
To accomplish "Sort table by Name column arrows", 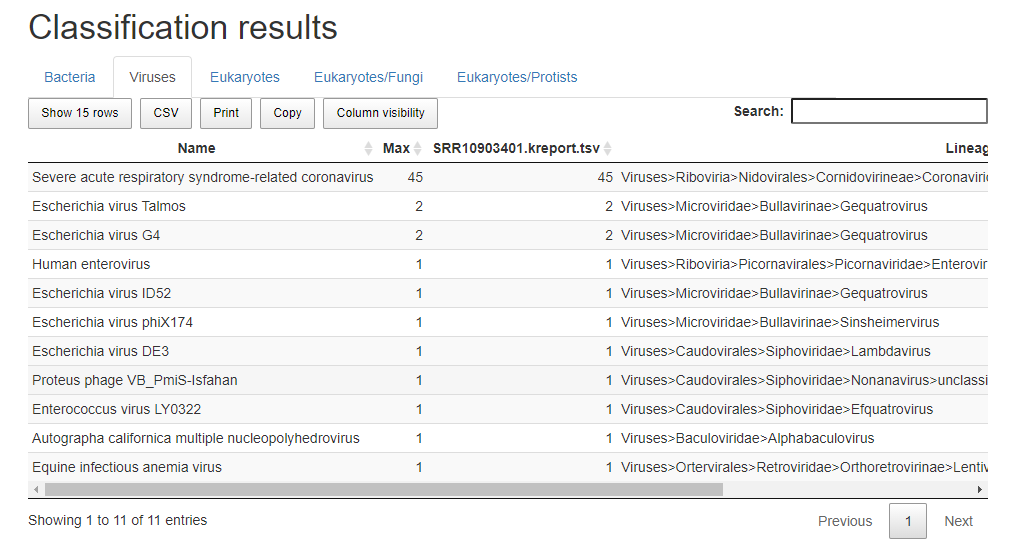I will pos(368,148).
